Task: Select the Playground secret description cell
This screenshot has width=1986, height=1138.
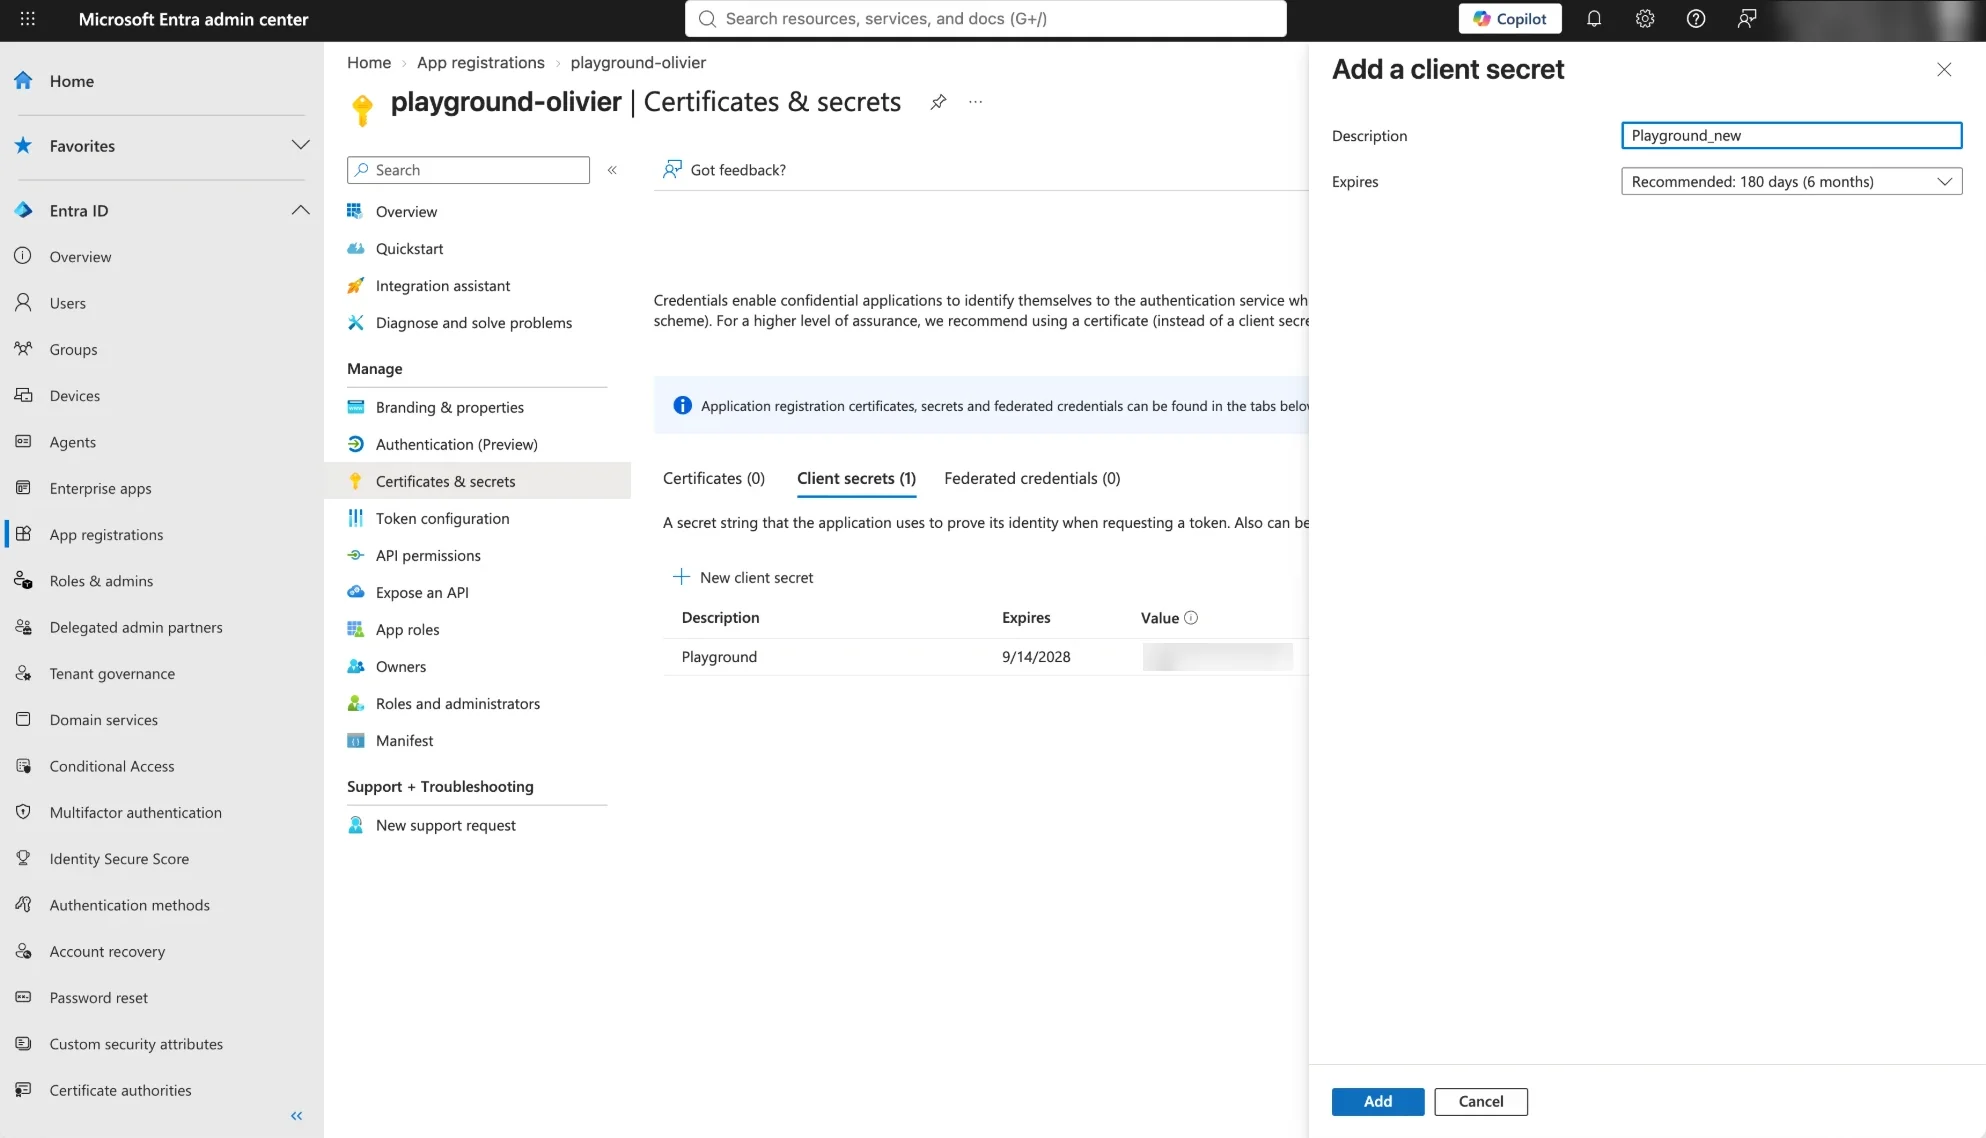Action: pos(719,657)
